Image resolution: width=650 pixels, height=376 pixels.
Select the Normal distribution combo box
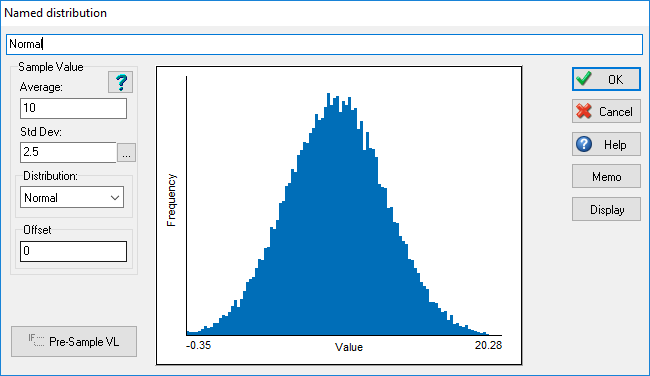click(72, 197)
